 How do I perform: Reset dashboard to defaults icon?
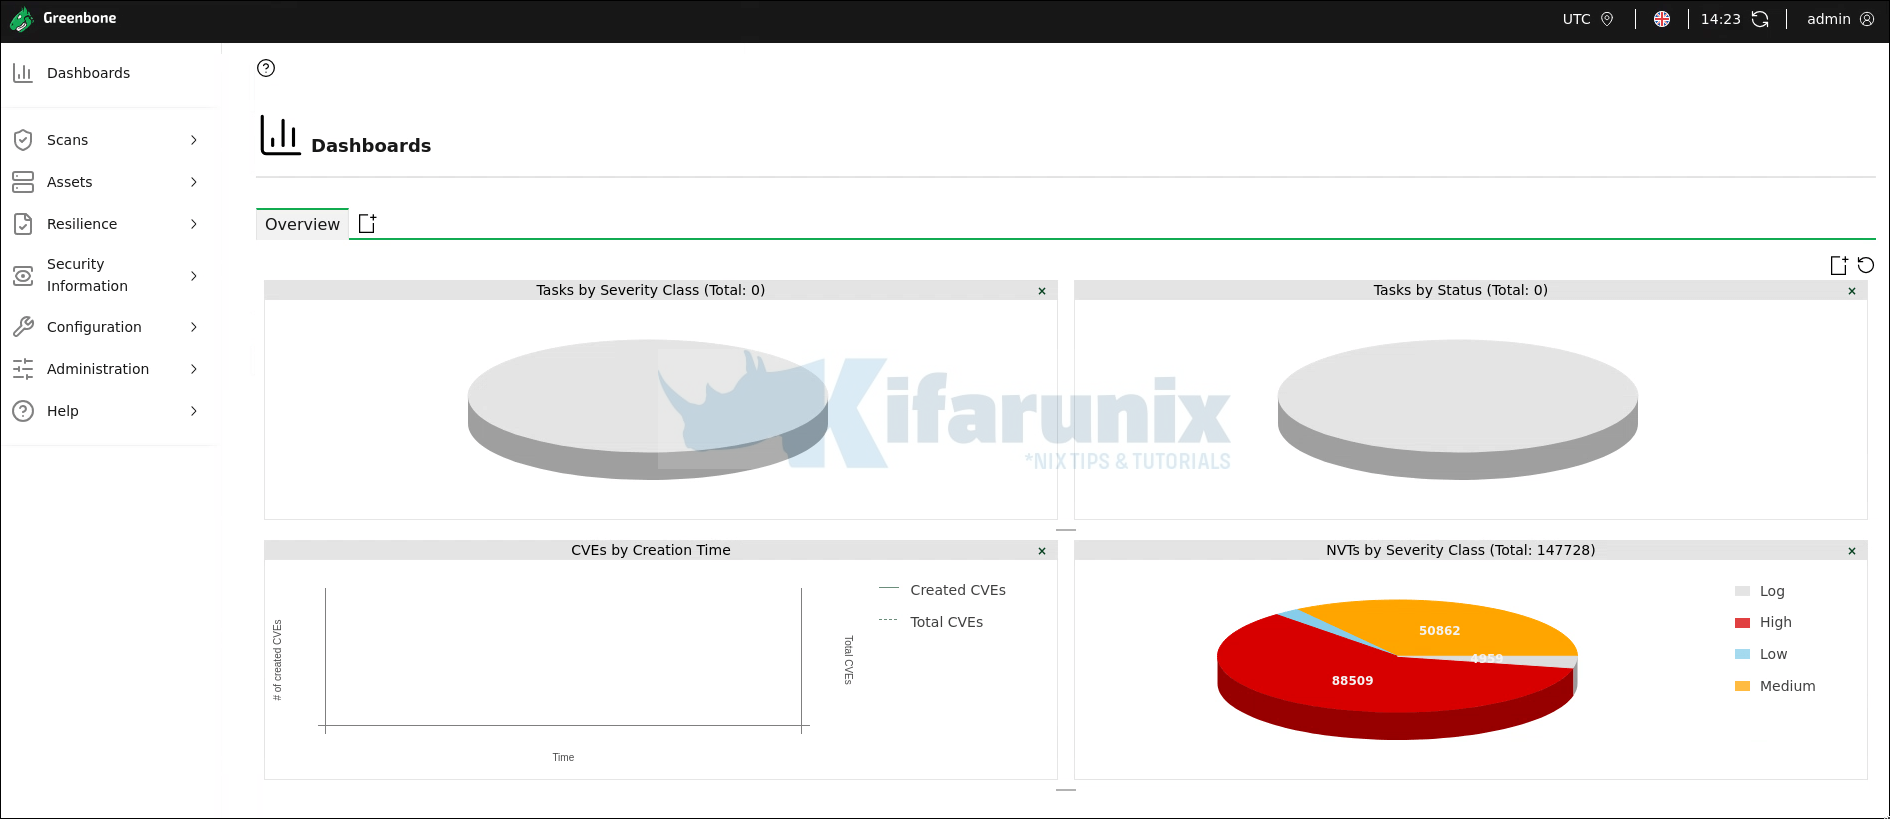(x=1866, y=265)
